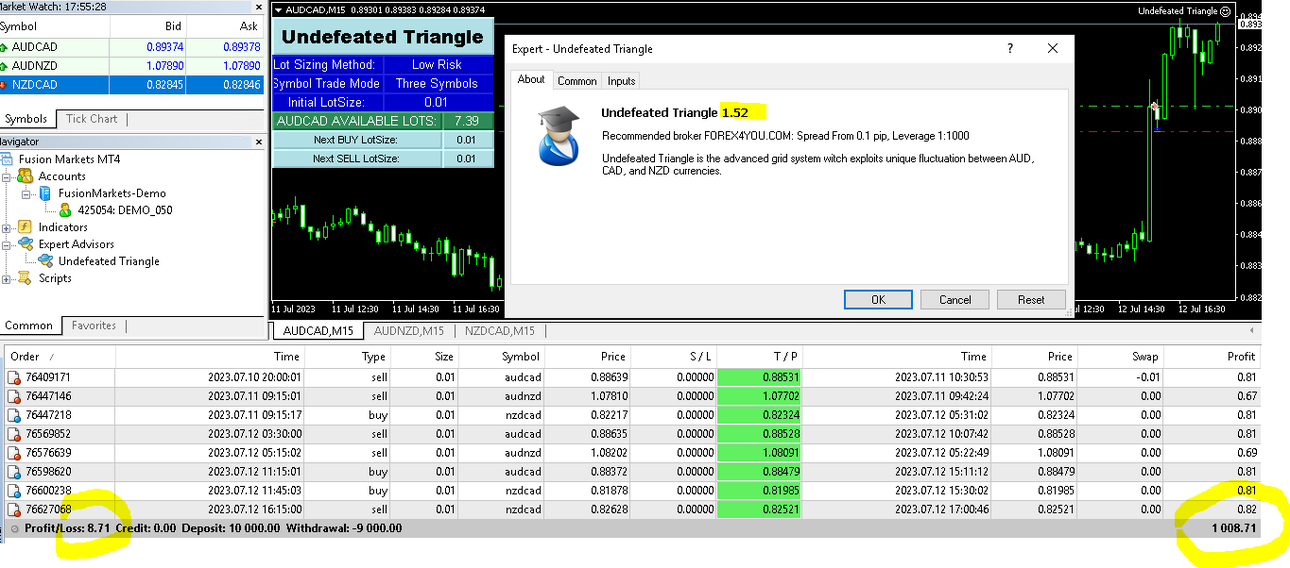The width and height of the screenshot is (1290, 568).
Task: Click the smiley face icon on the chart
Action: [x=1226, y=11]
